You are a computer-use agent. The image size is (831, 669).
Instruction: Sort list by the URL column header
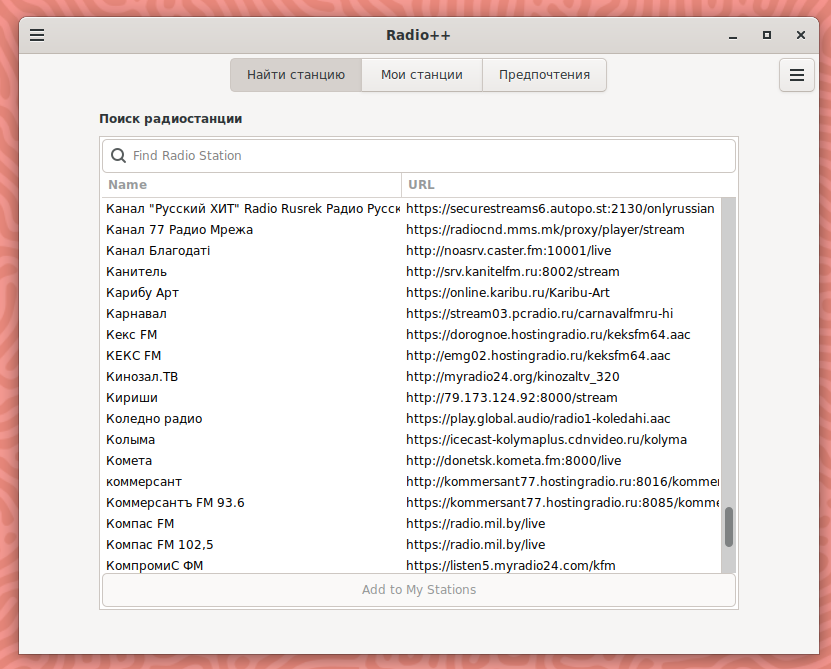click(x=569, y=184)
